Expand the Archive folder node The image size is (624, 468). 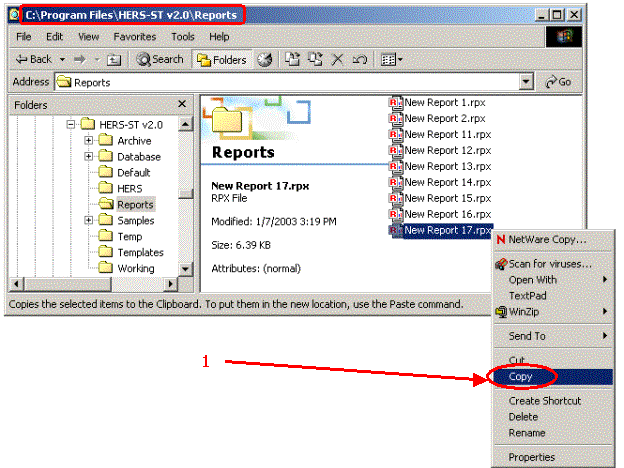[x=88, y=140]
